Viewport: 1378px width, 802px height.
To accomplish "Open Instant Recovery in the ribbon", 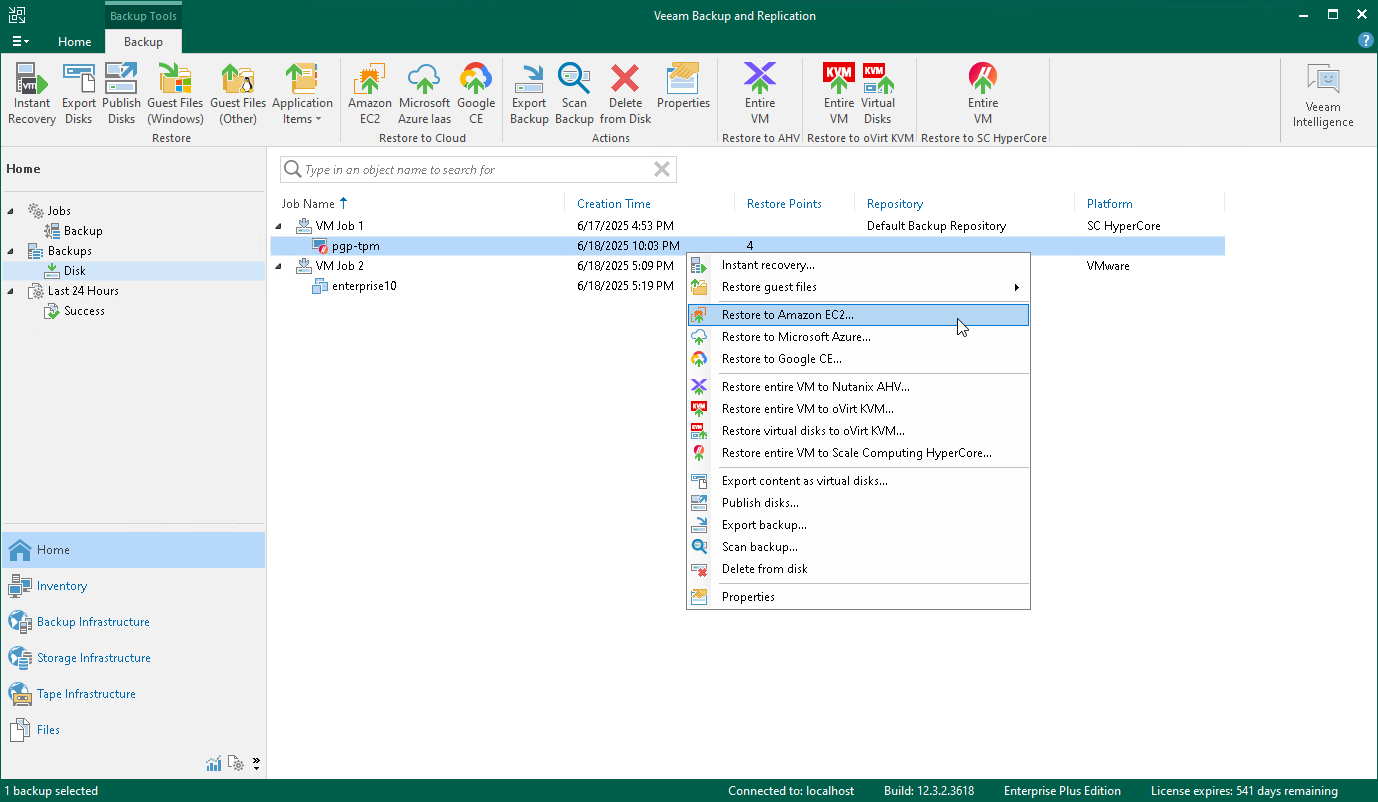I will tap(32, 93).
